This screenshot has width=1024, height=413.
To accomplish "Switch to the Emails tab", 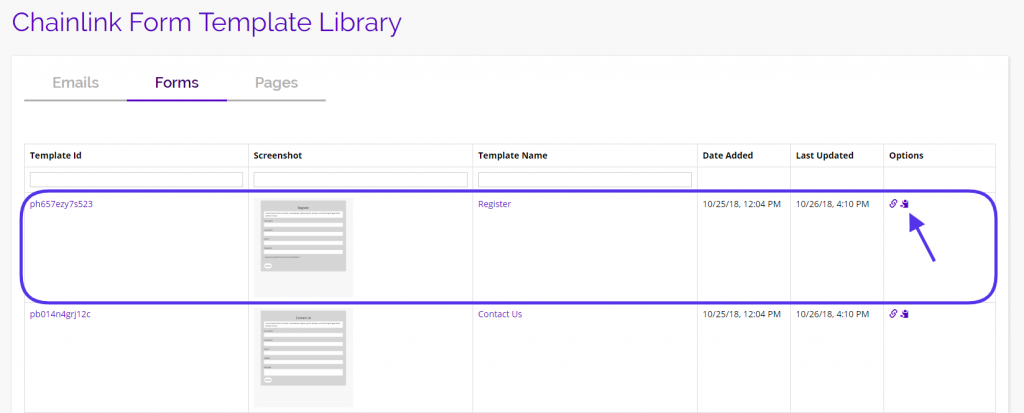I will pyautogui.click(x=76, y=83).
